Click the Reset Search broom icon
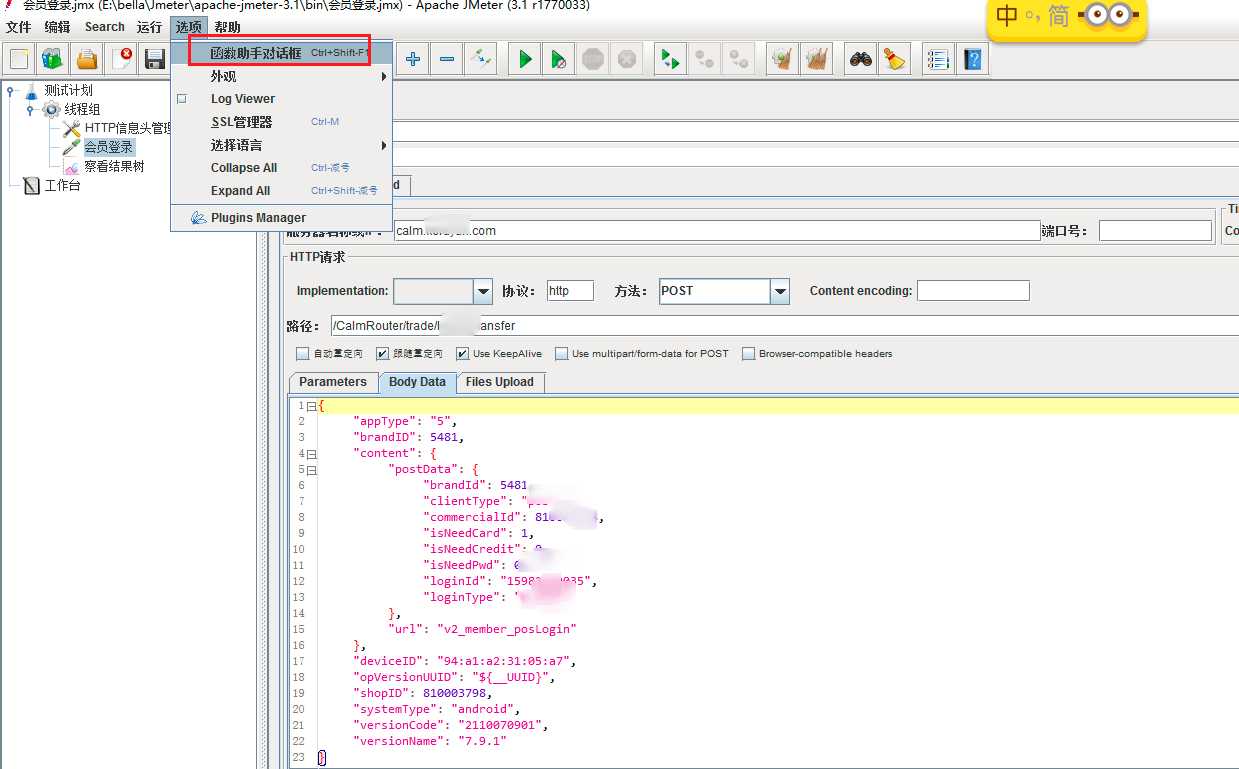The width and height of the screenshot is (1239, 769). click(x=894, y=59)
